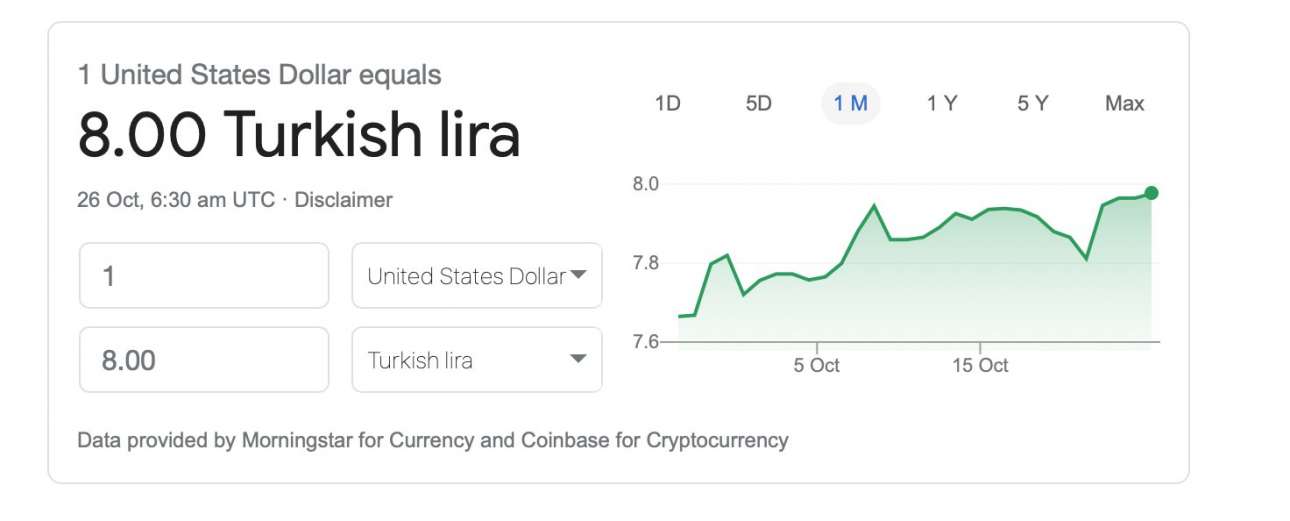Focus the lira amount field showing 8.00
Screen dimensions: 1290x521
pyautogui.click(x=204, y=360)
